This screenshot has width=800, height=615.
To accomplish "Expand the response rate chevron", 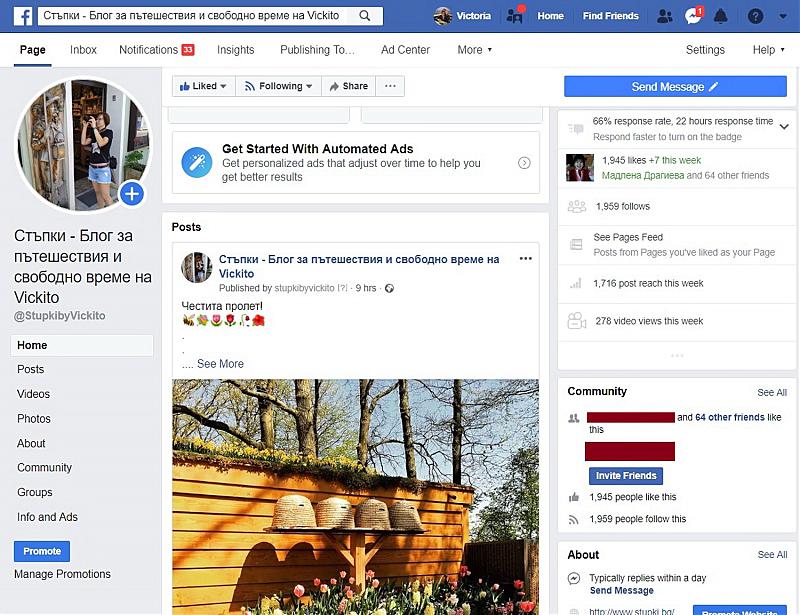I will click(784, 123).
